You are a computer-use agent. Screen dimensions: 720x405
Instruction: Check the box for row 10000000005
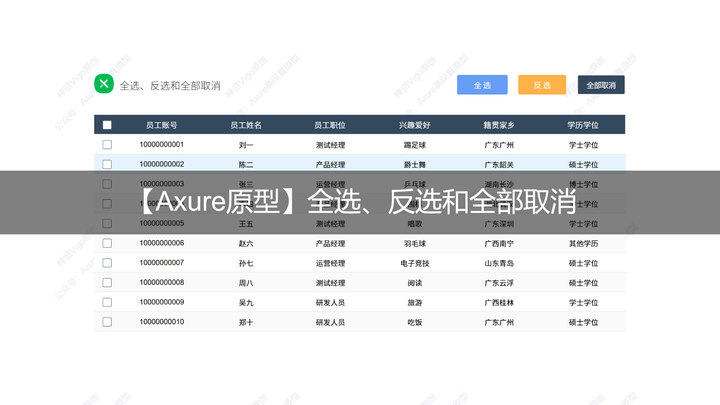point(107,224)
